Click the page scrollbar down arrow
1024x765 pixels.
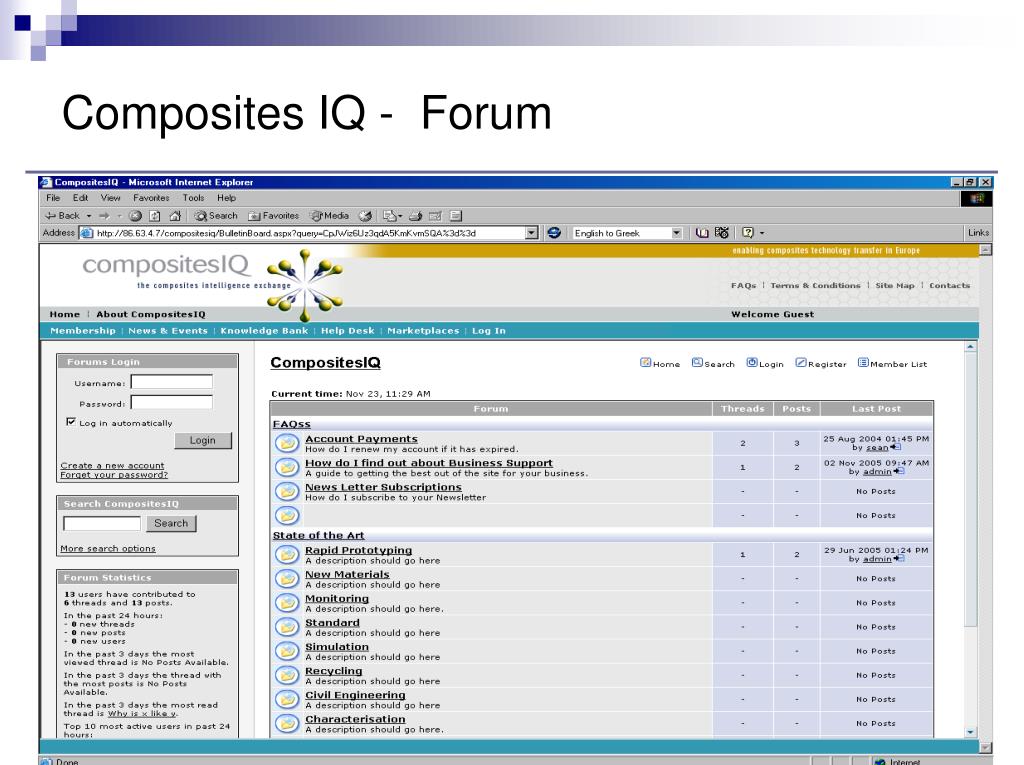click(970, 732)
